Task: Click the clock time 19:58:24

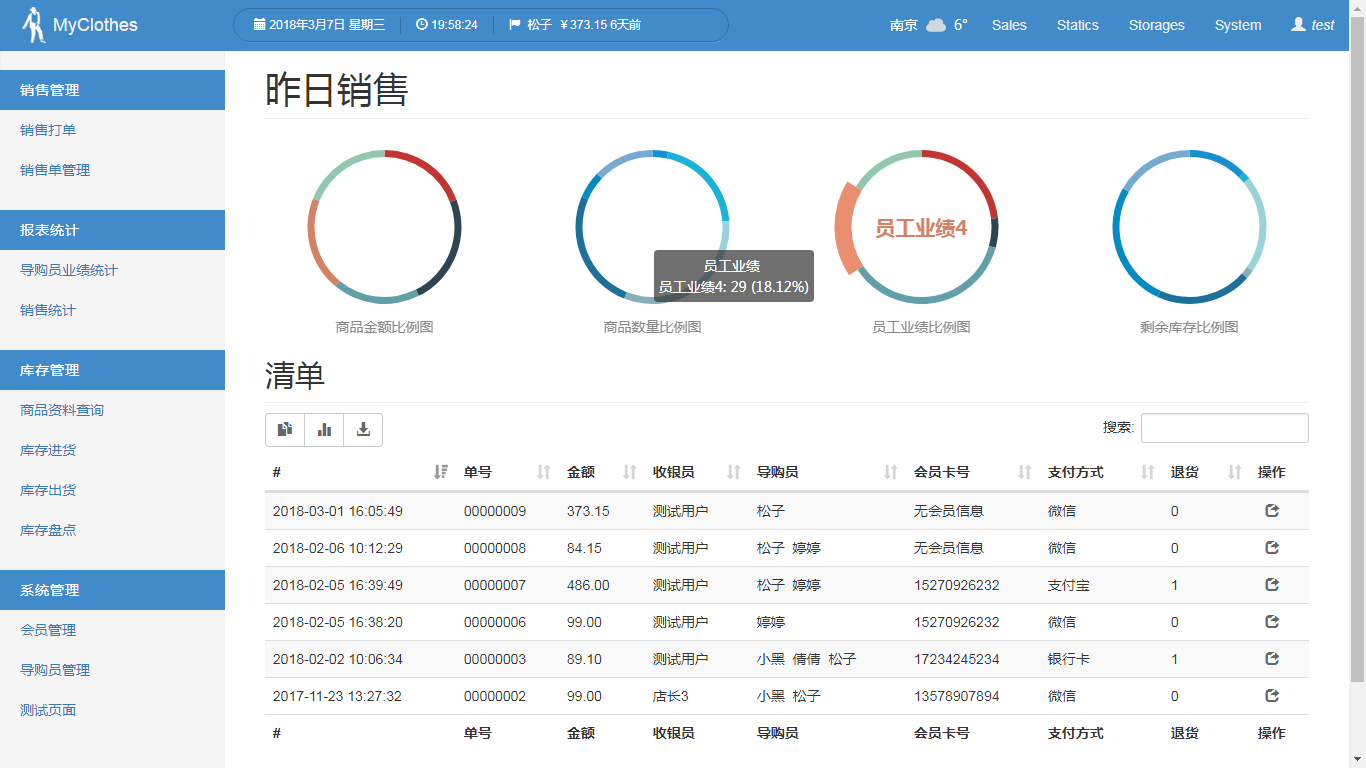Action: [x=447, y=25]
